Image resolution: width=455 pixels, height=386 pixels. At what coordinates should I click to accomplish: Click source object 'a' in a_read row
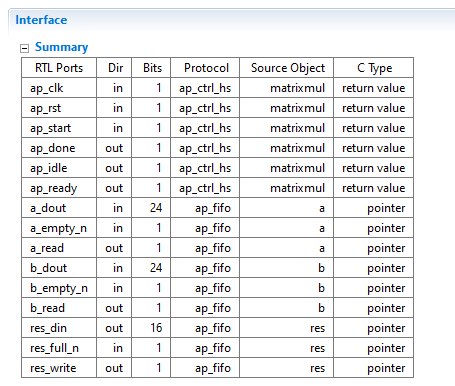(322, 248)
